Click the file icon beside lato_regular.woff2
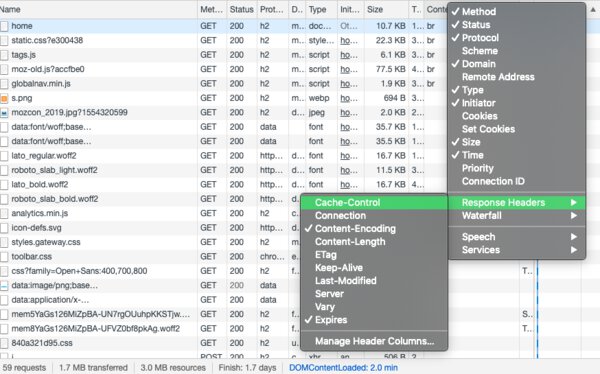 (x=4, y=156)
